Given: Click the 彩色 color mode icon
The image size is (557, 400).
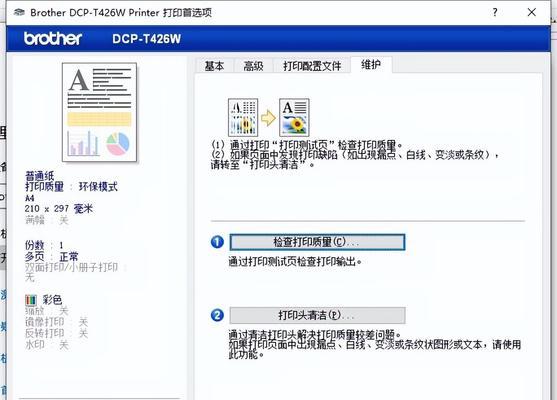Looking at the screenshot, I should pos(31,300).
